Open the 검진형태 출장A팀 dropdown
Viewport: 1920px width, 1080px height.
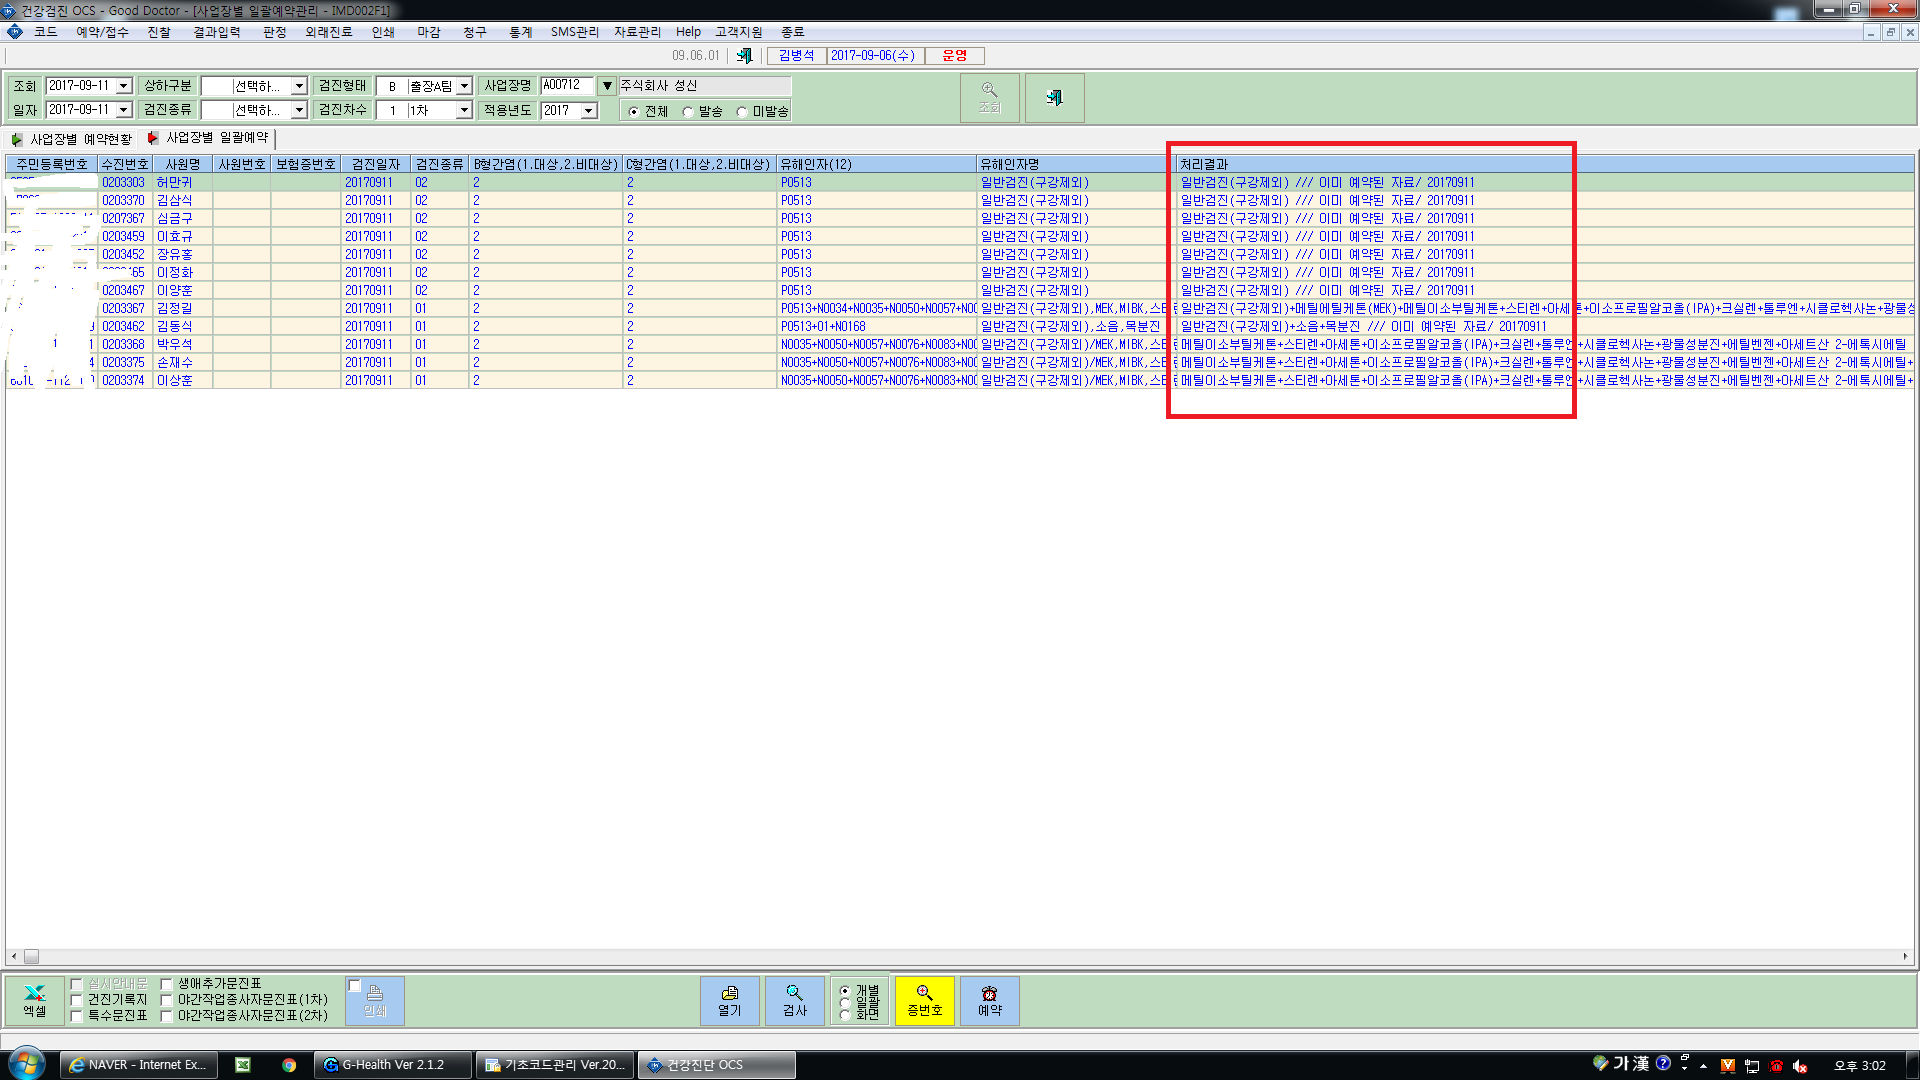click(x=464, y=86)
